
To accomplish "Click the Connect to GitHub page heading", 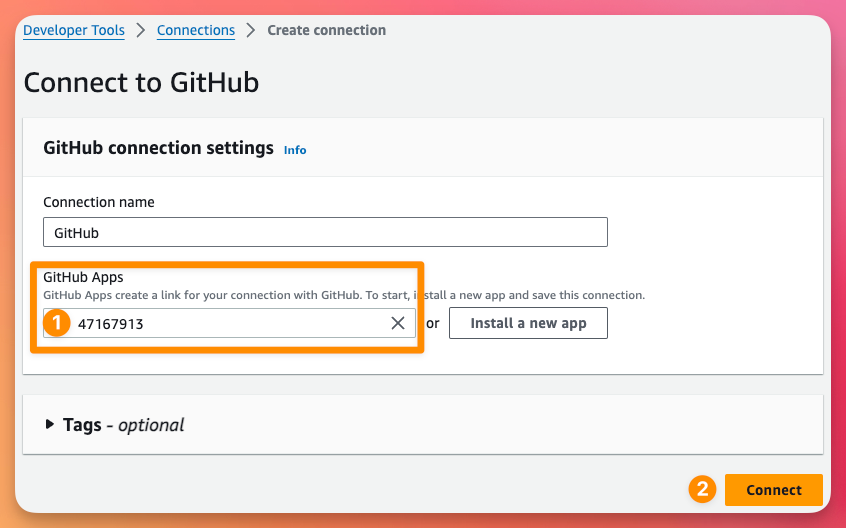I will click(x=141, y=83).
